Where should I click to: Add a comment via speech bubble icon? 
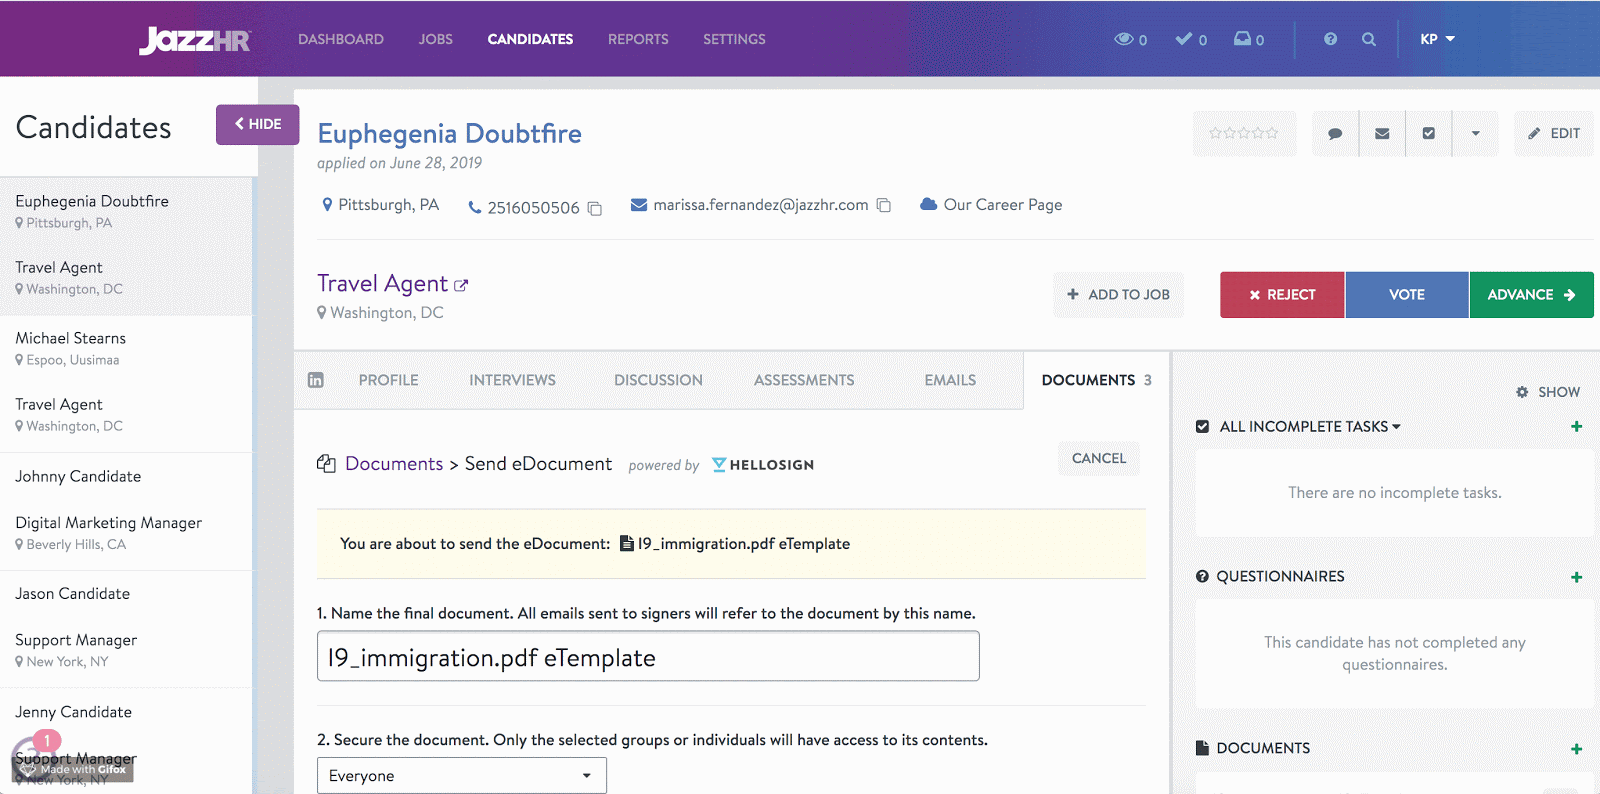[1335, 134]
